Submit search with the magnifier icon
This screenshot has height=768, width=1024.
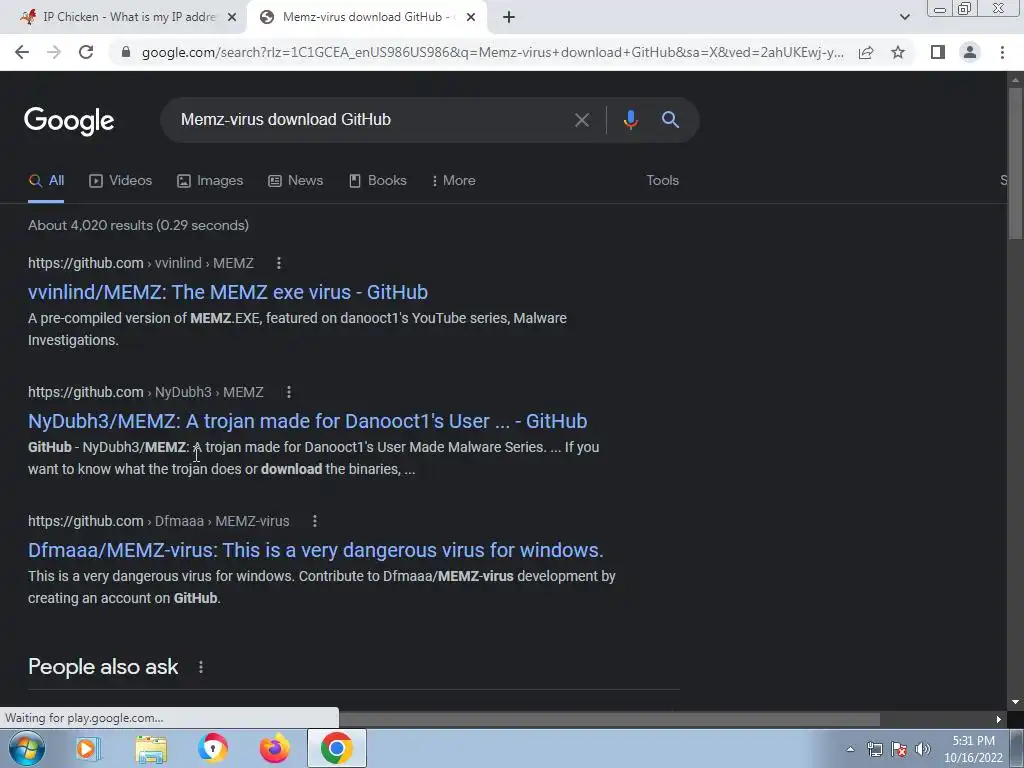click(x=670, y=120)
